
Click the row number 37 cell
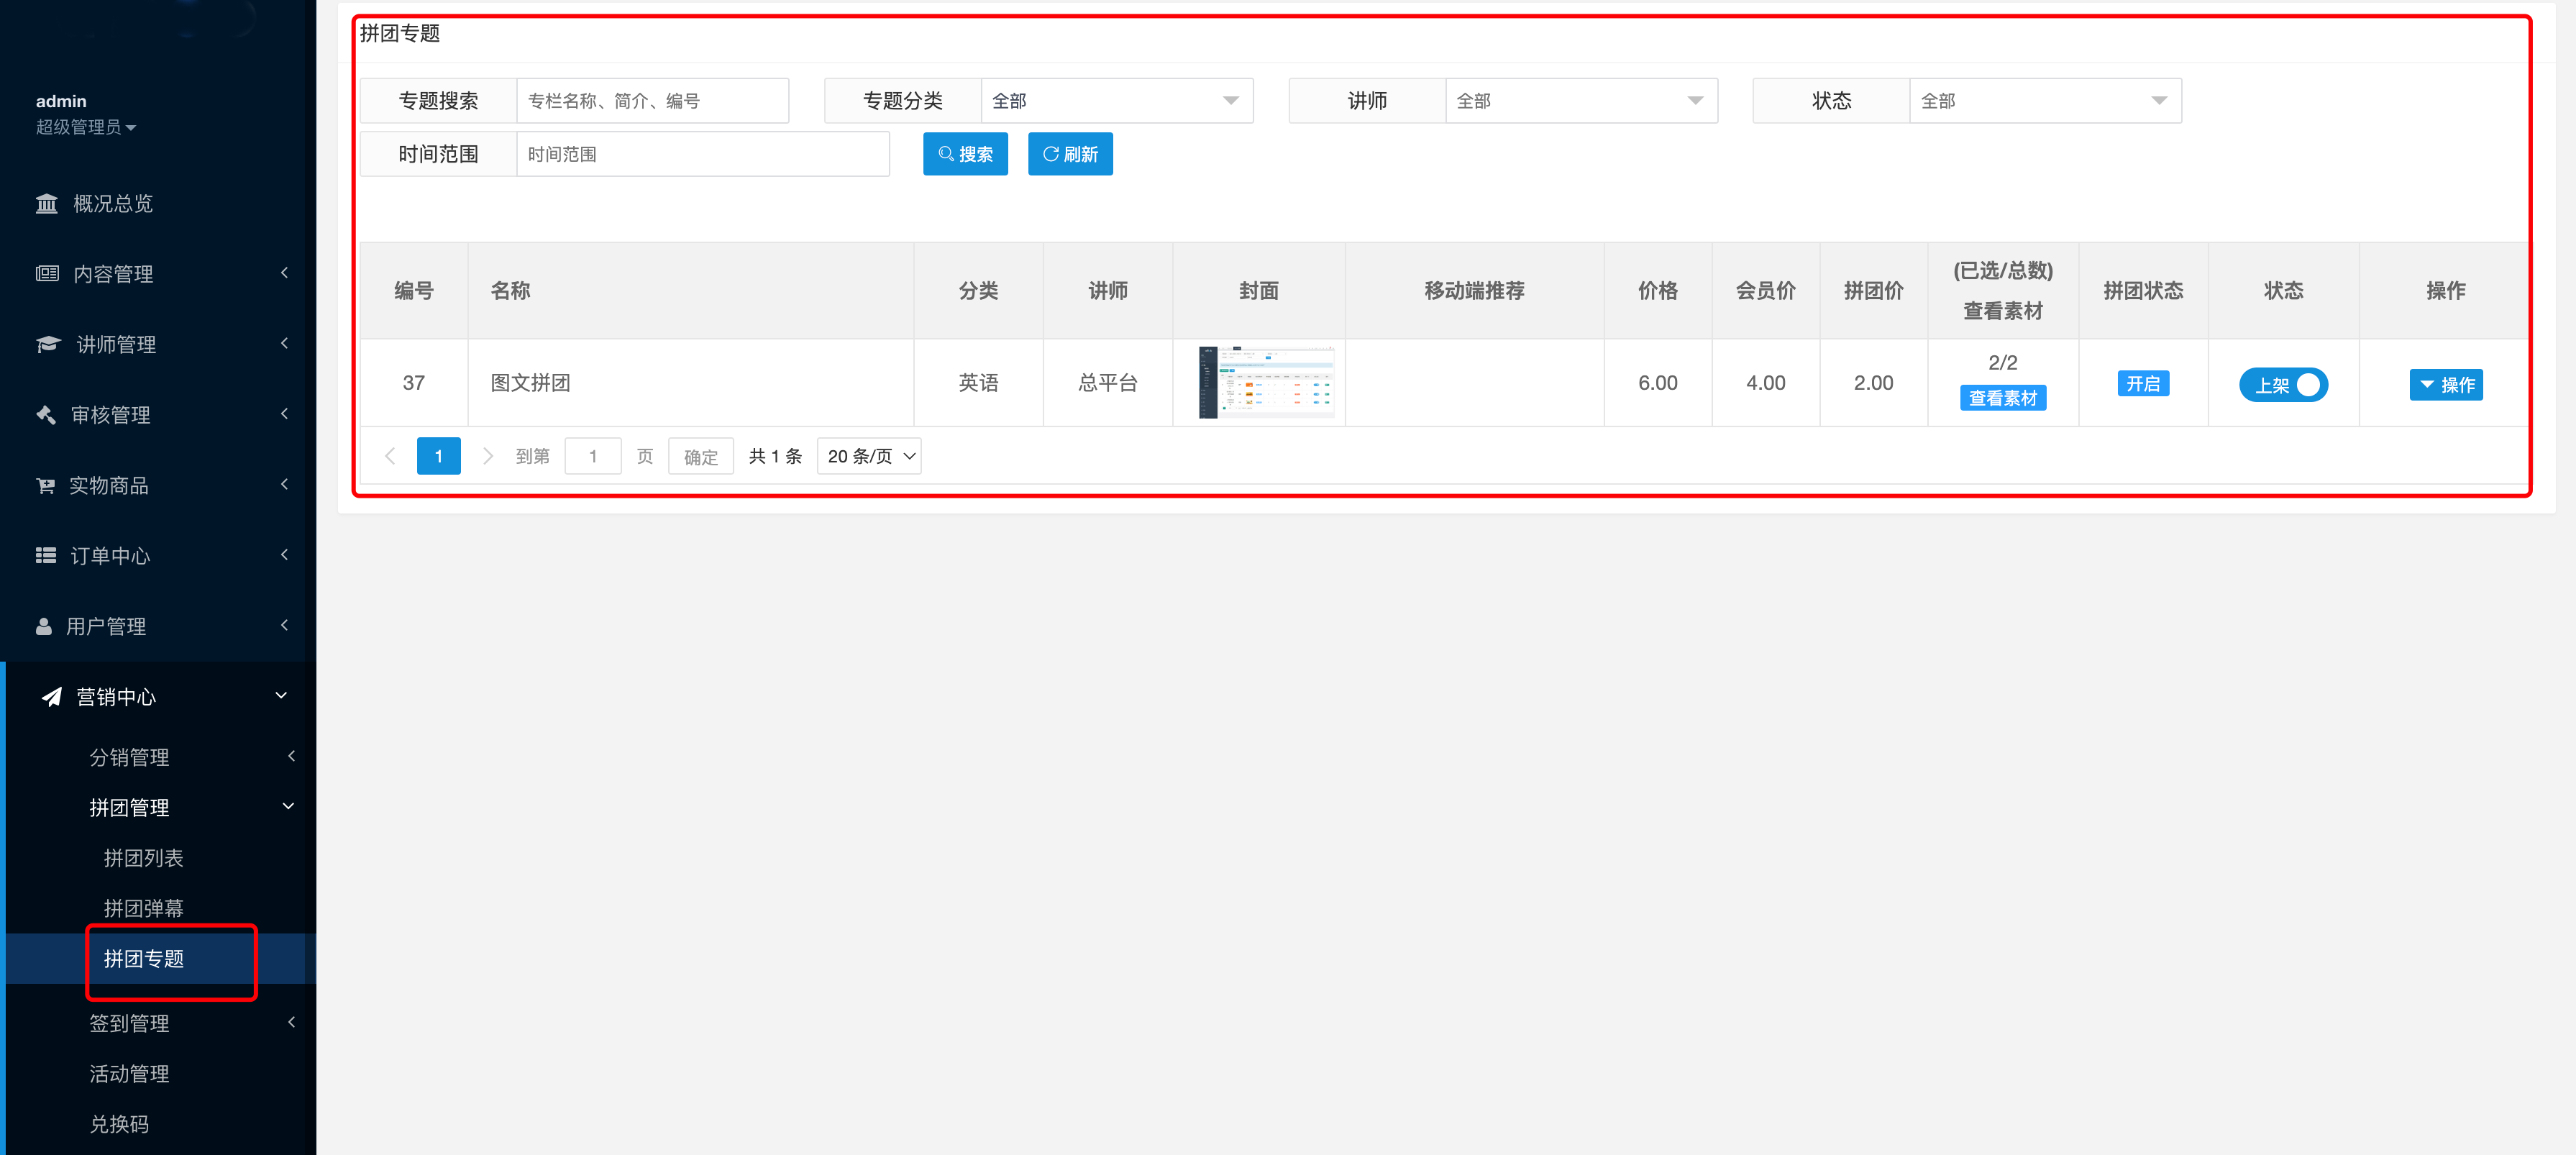point(414,383)
